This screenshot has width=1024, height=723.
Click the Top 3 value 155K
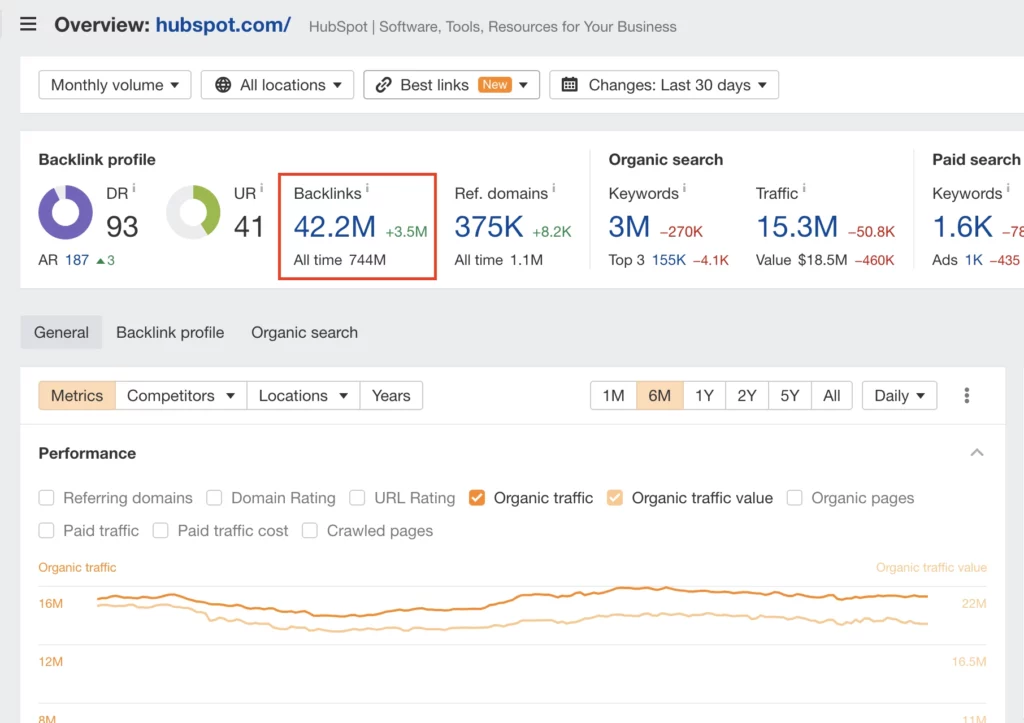point(669,260)
